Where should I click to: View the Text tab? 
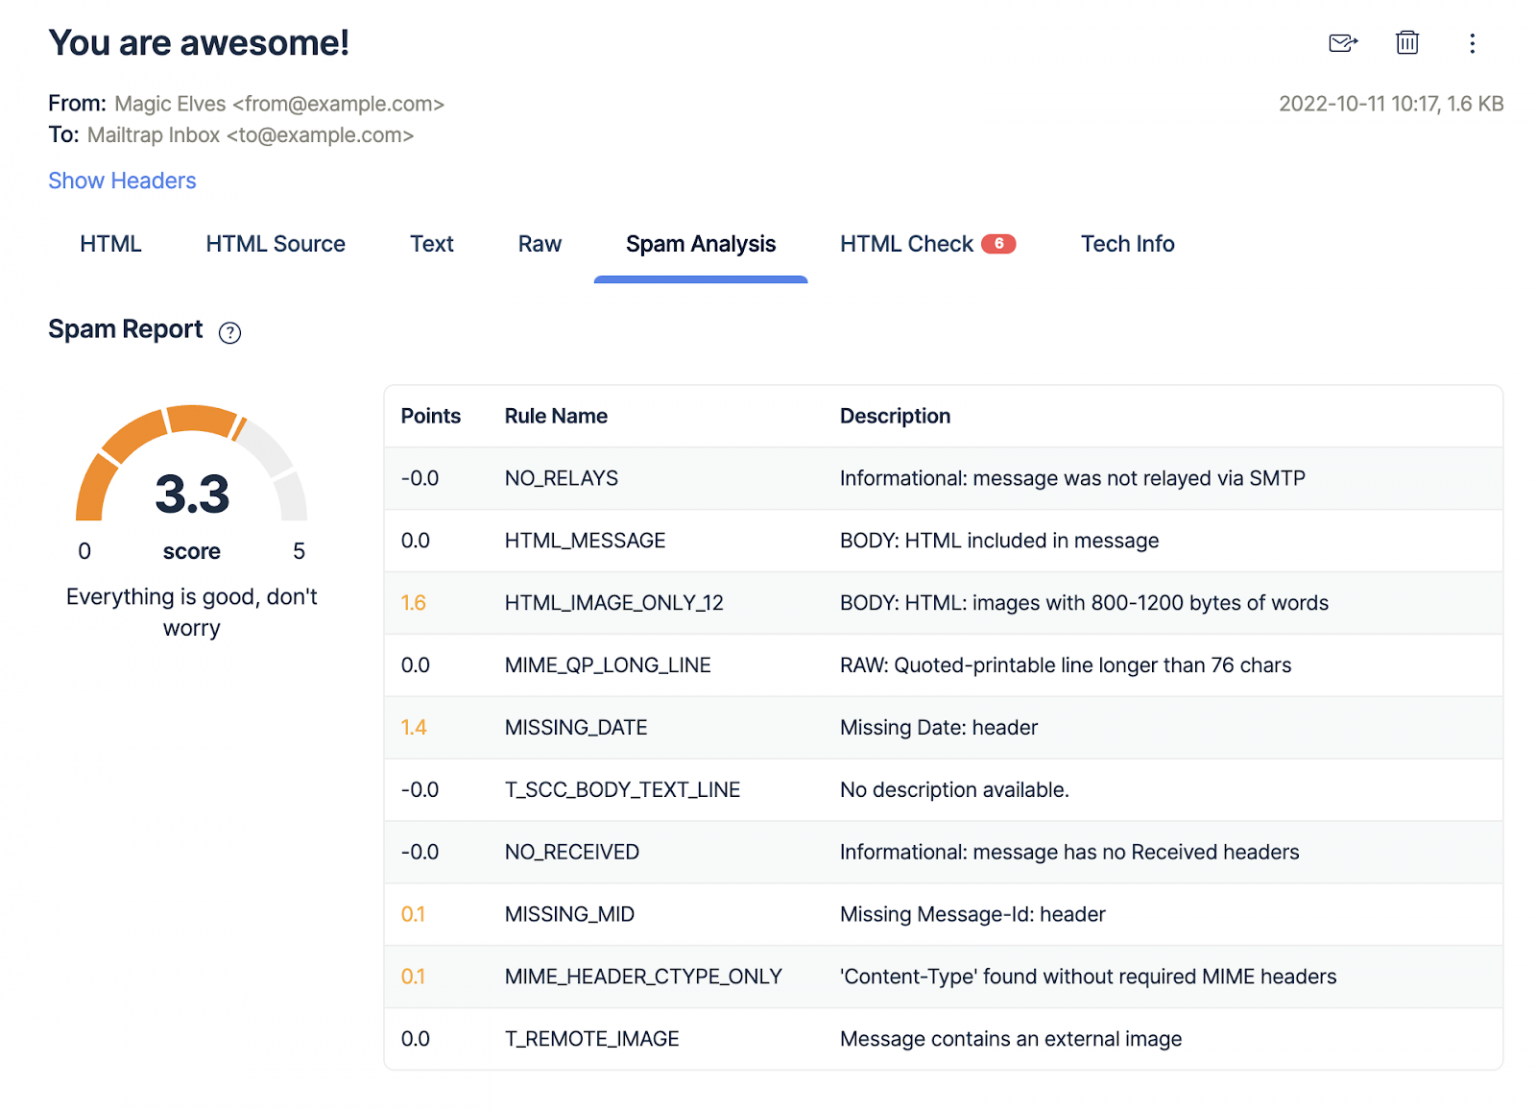coord(431,243)
